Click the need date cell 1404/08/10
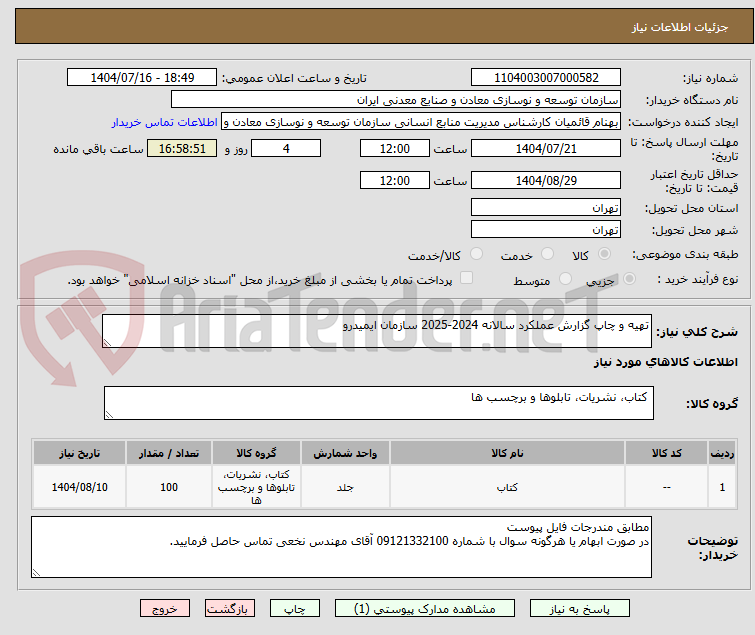755x635 pixels. coord(79,487)
